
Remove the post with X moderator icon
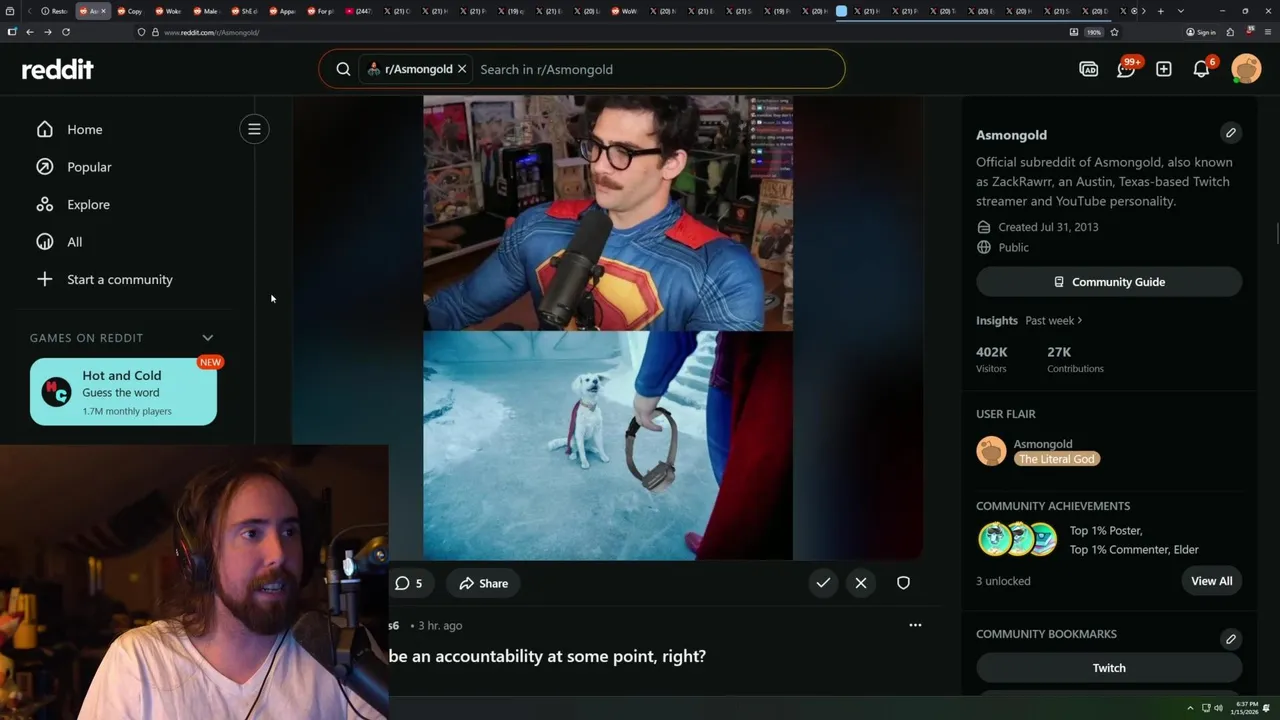[x=861, y=583]
